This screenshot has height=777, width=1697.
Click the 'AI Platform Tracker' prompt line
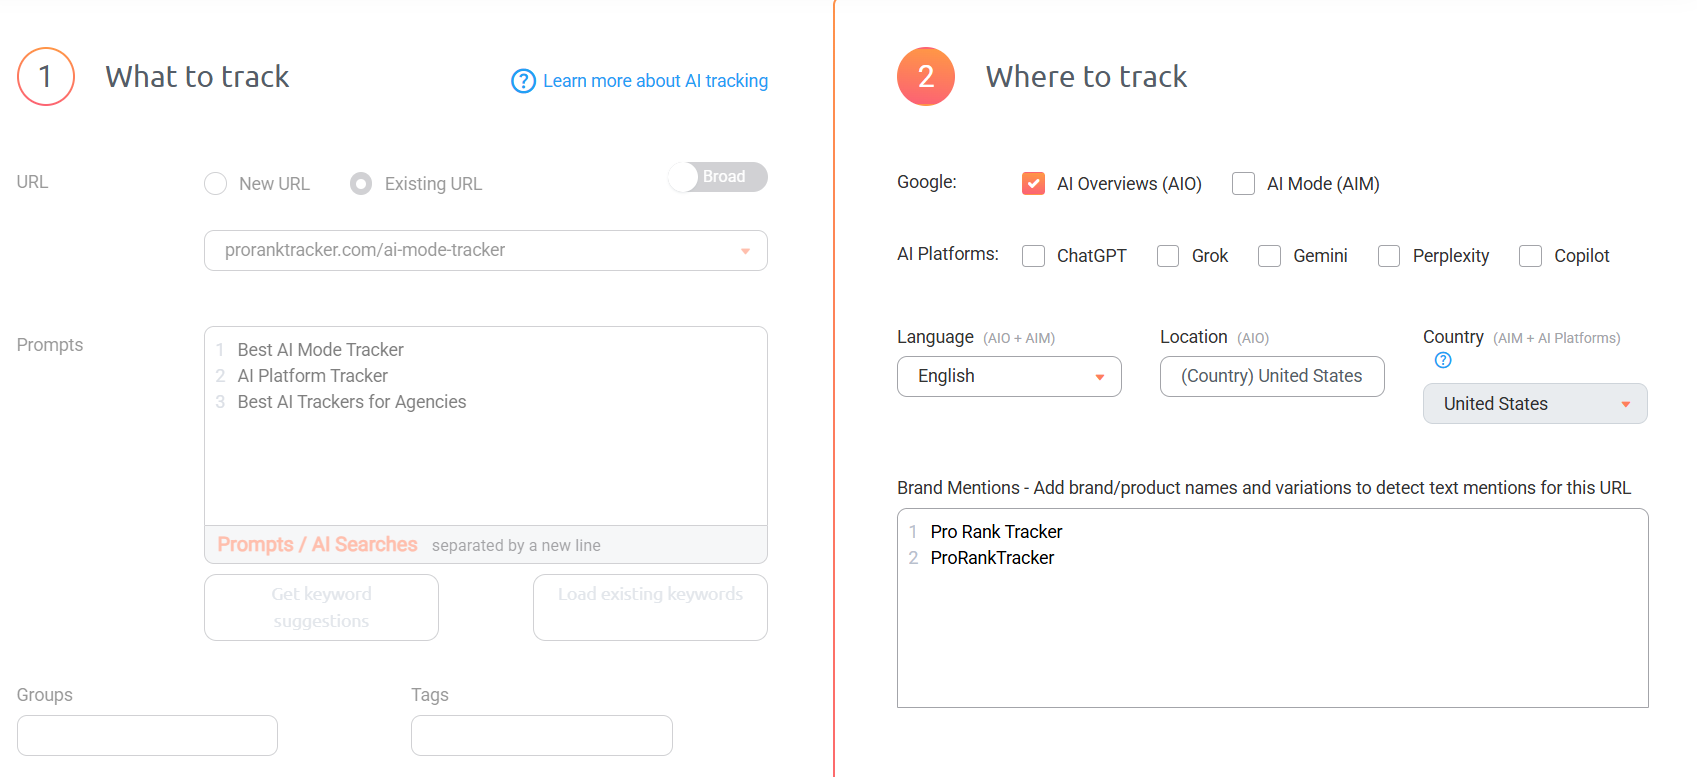[x=312, y=376]
